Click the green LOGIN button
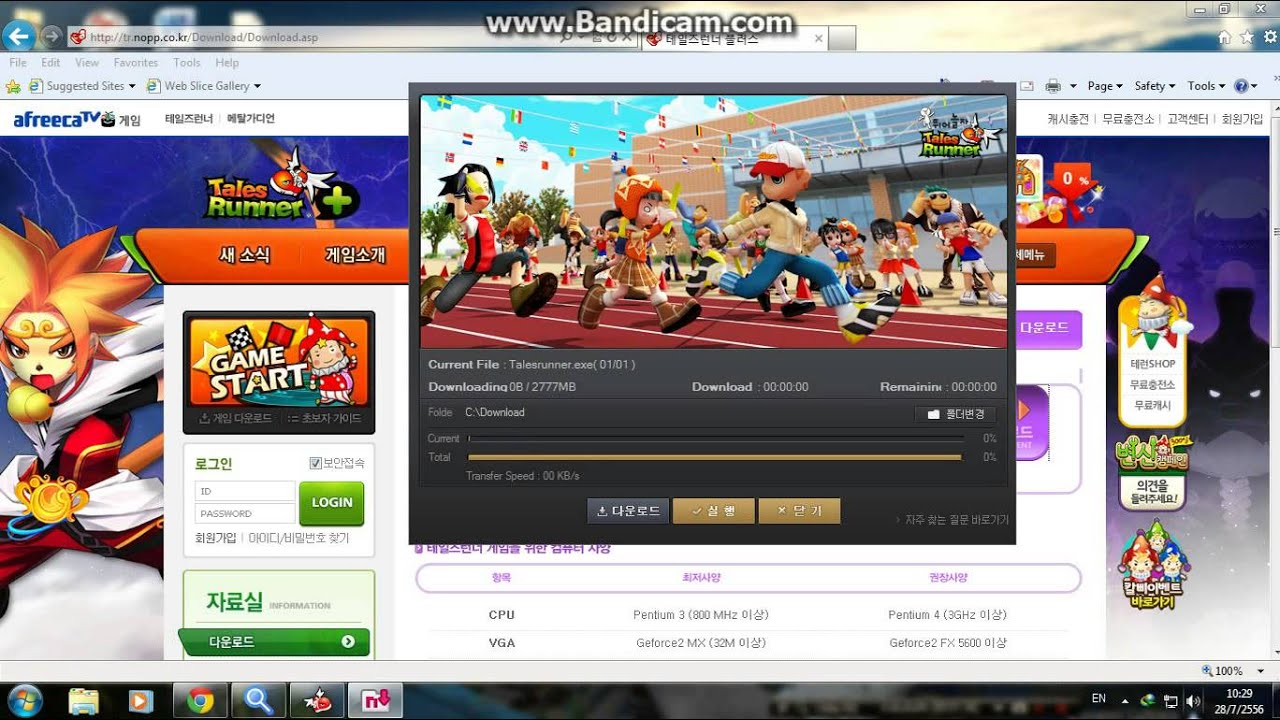Image resolution: width=1280 pixels, height=720 pixels. point(331,503)
